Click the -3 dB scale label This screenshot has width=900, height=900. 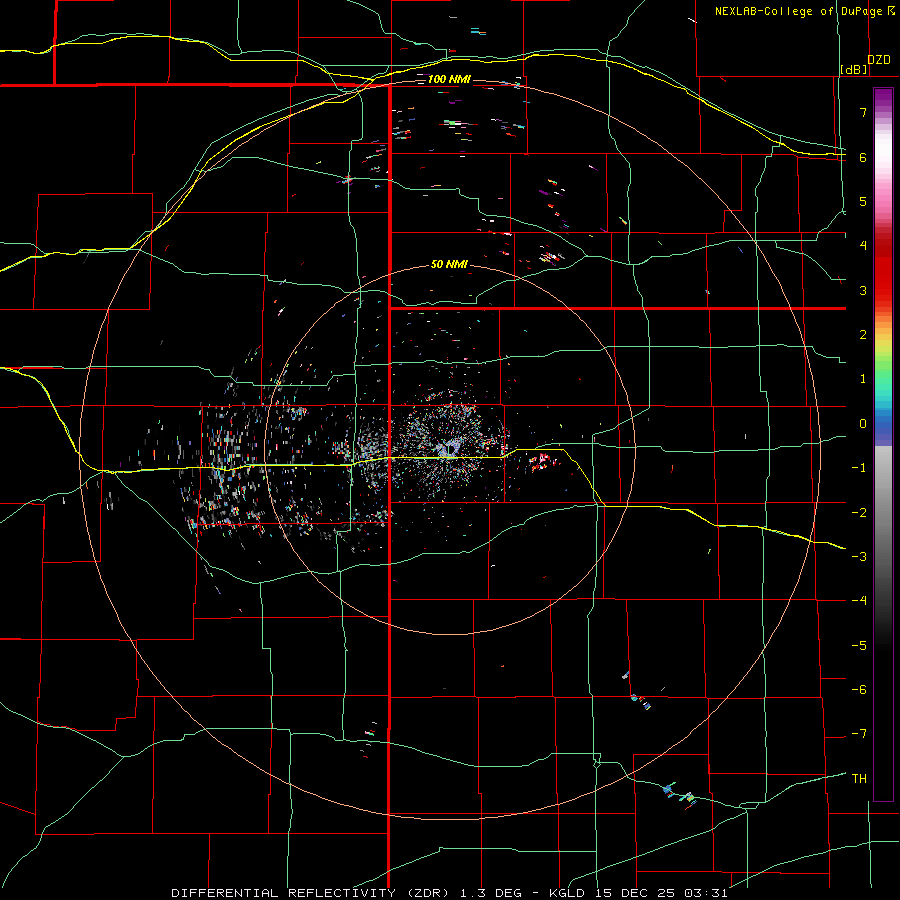[x=859, y=557]
